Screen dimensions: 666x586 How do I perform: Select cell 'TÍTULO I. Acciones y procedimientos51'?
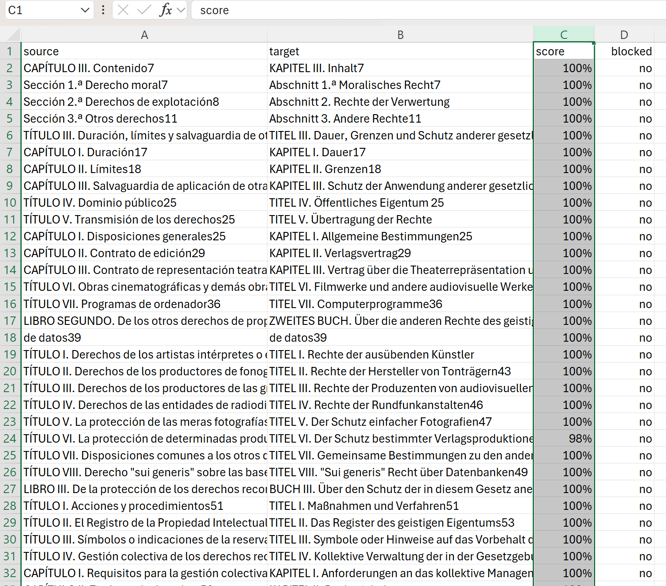pyautogui.click(x=144, y=506)
